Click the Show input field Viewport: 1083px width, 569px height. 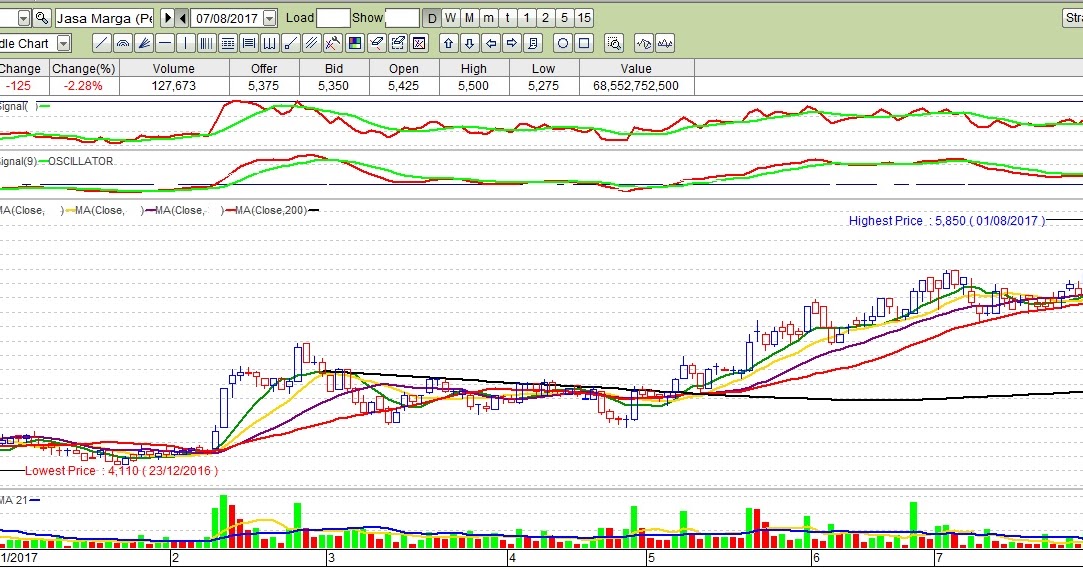pos(402,18)
